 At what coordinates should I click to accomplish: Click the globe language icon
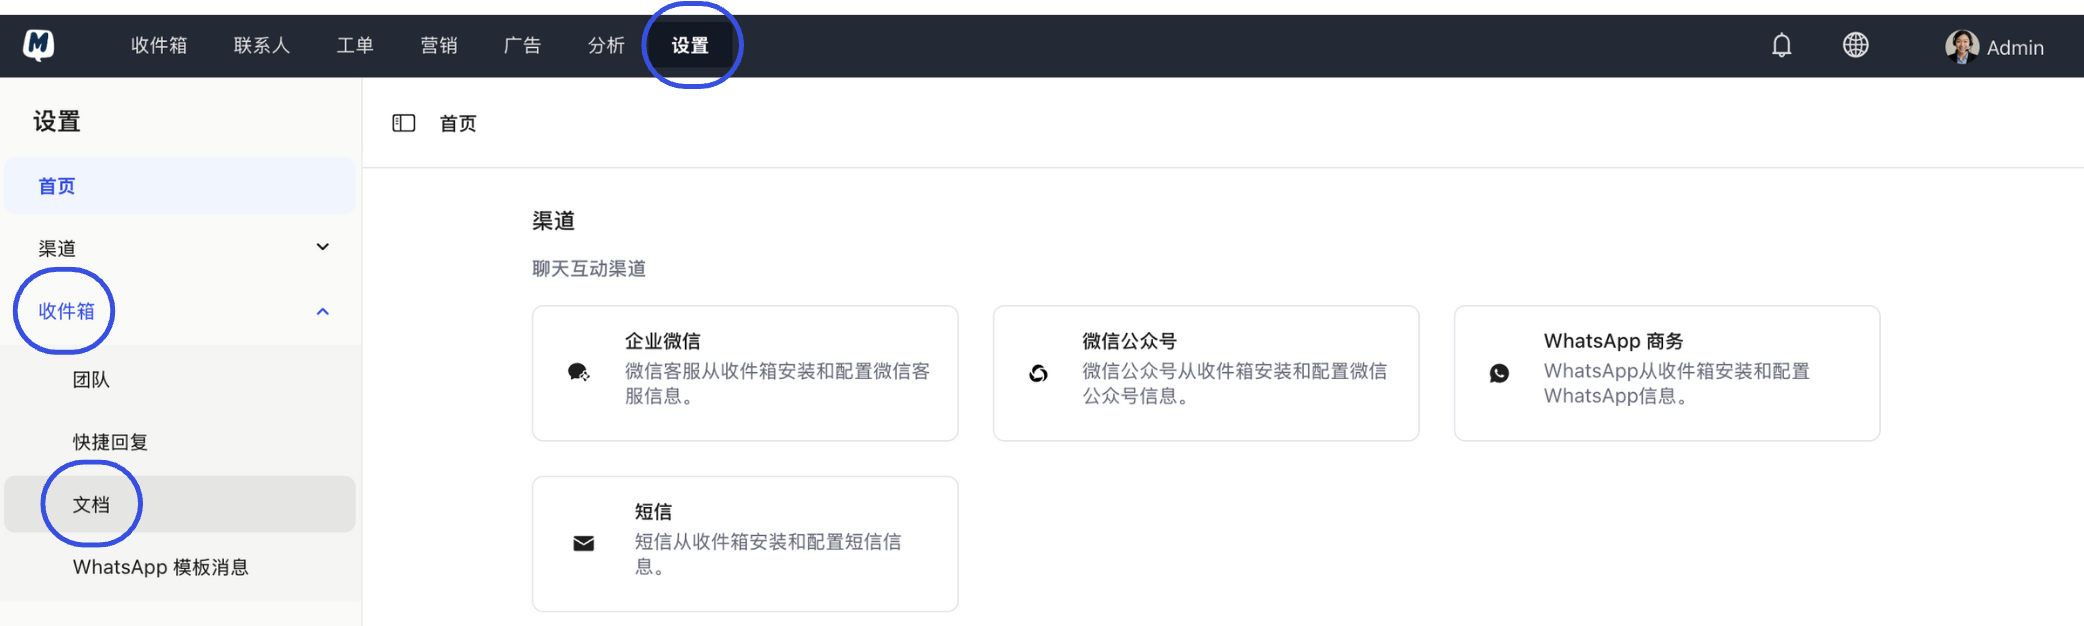tap(1856, 45)
